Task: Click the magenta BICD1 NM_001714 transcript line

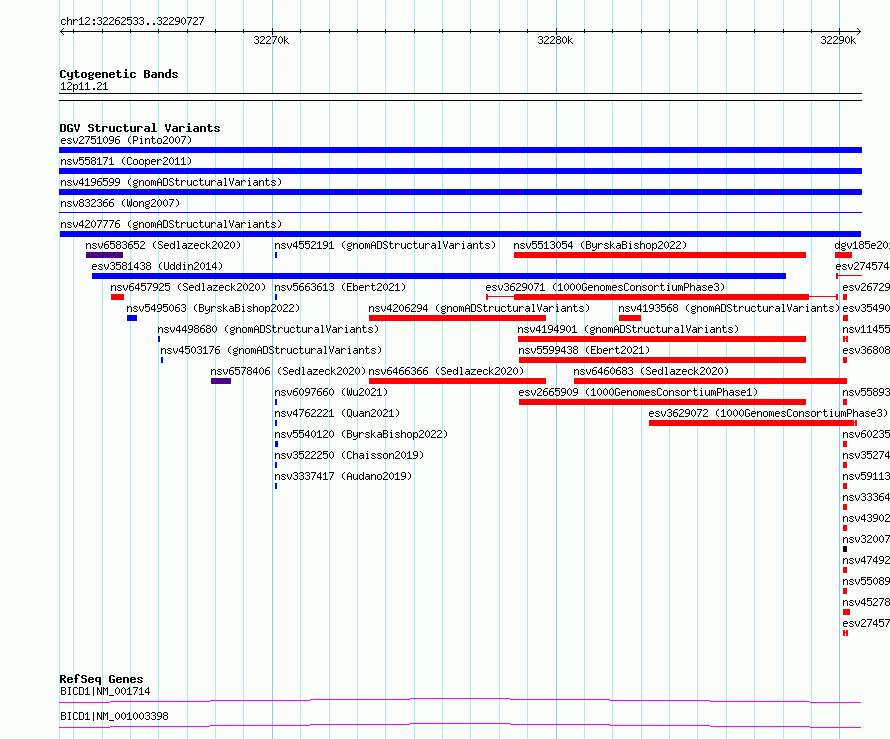Action: click(x=460, y=700)
